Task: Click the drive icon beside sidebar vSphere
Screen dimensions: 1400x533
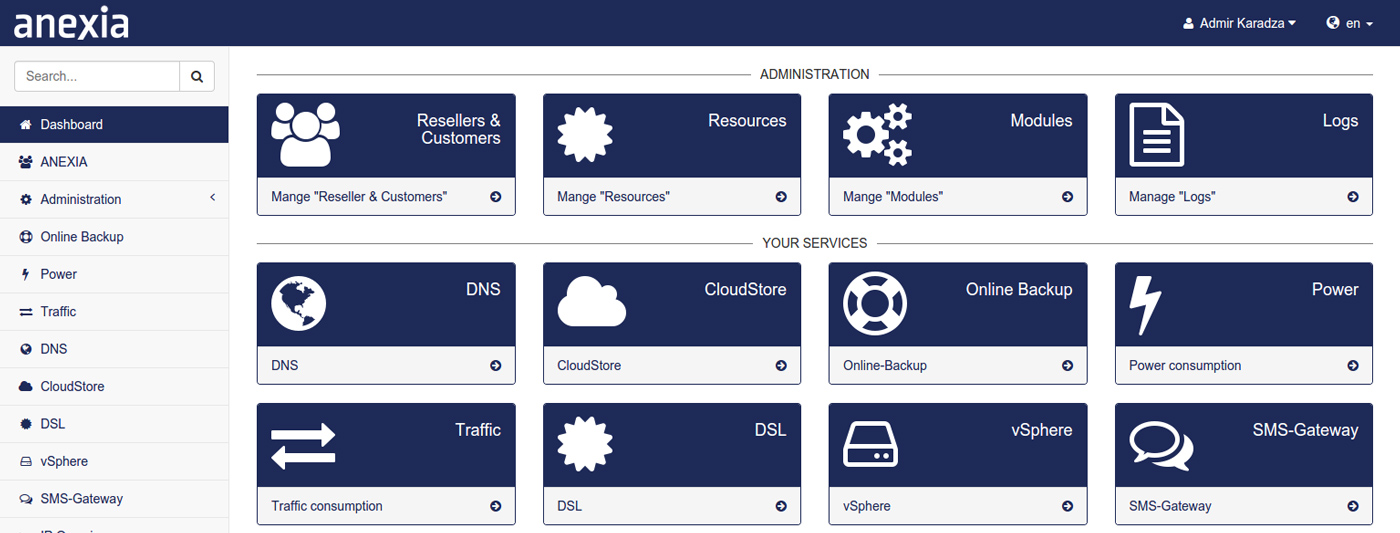Action: coord(26,461)
